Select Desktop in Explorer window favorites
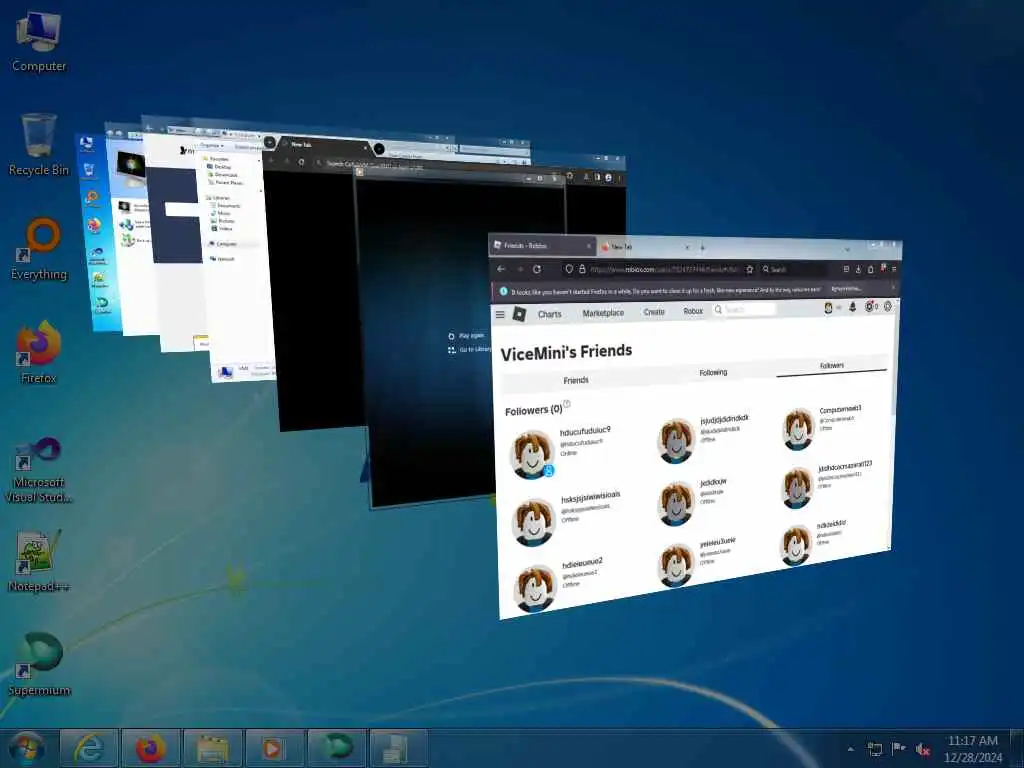1024x768 pixels. point(219,167)
